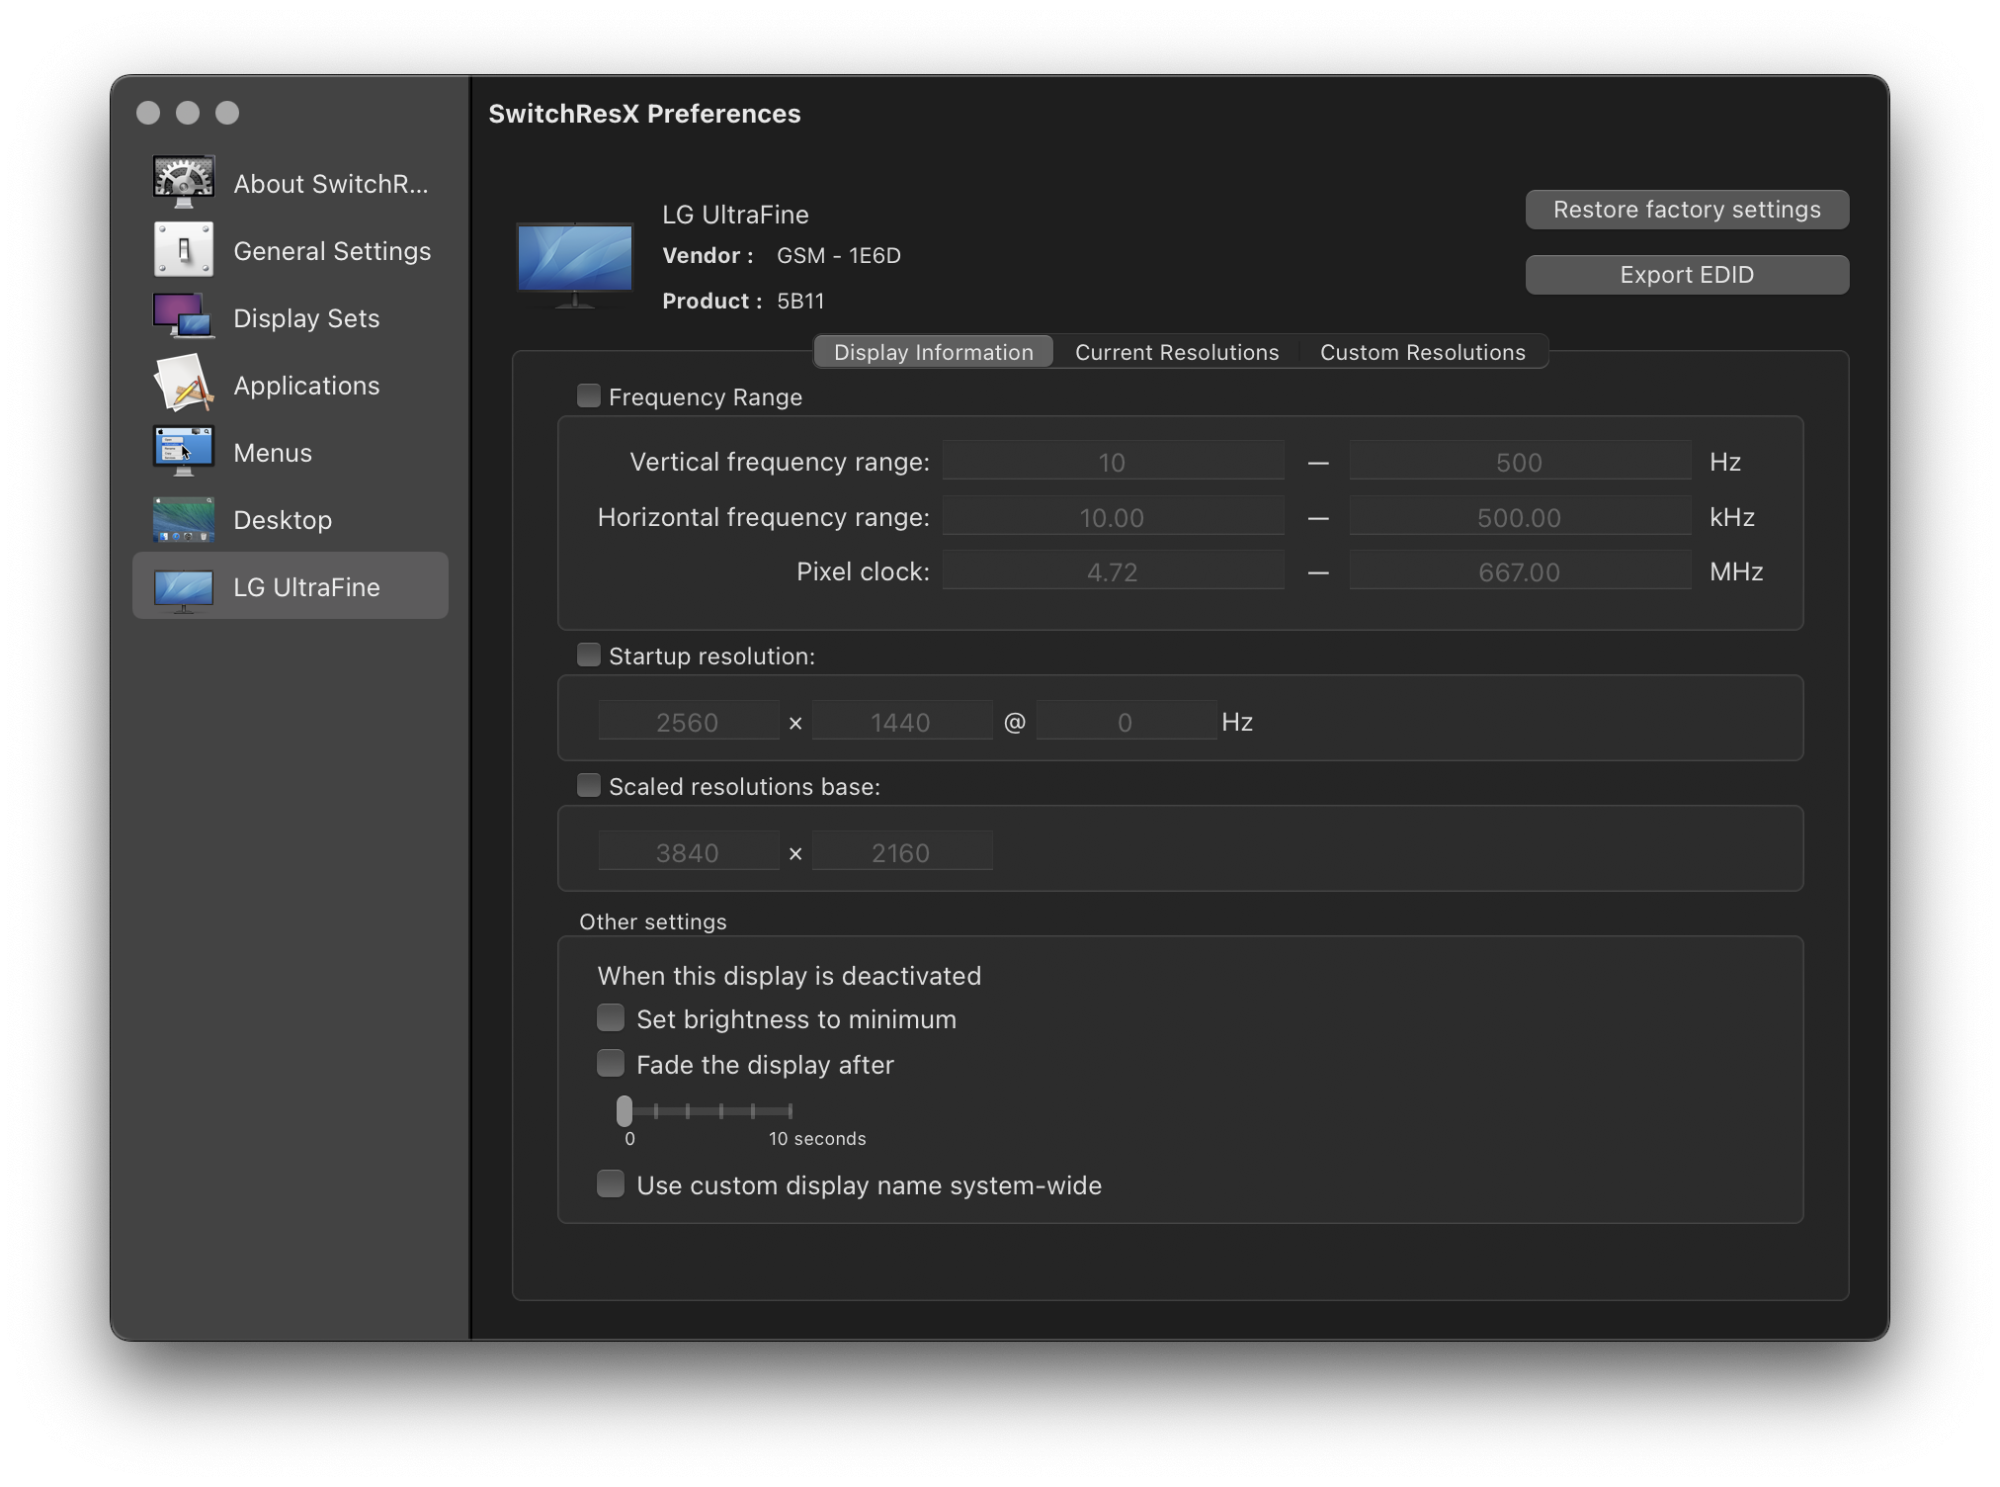Click the third window control (zoom)
The width and height of the screenshot is (2000, 1487).
pyautogui.click(x=228, y=112)
